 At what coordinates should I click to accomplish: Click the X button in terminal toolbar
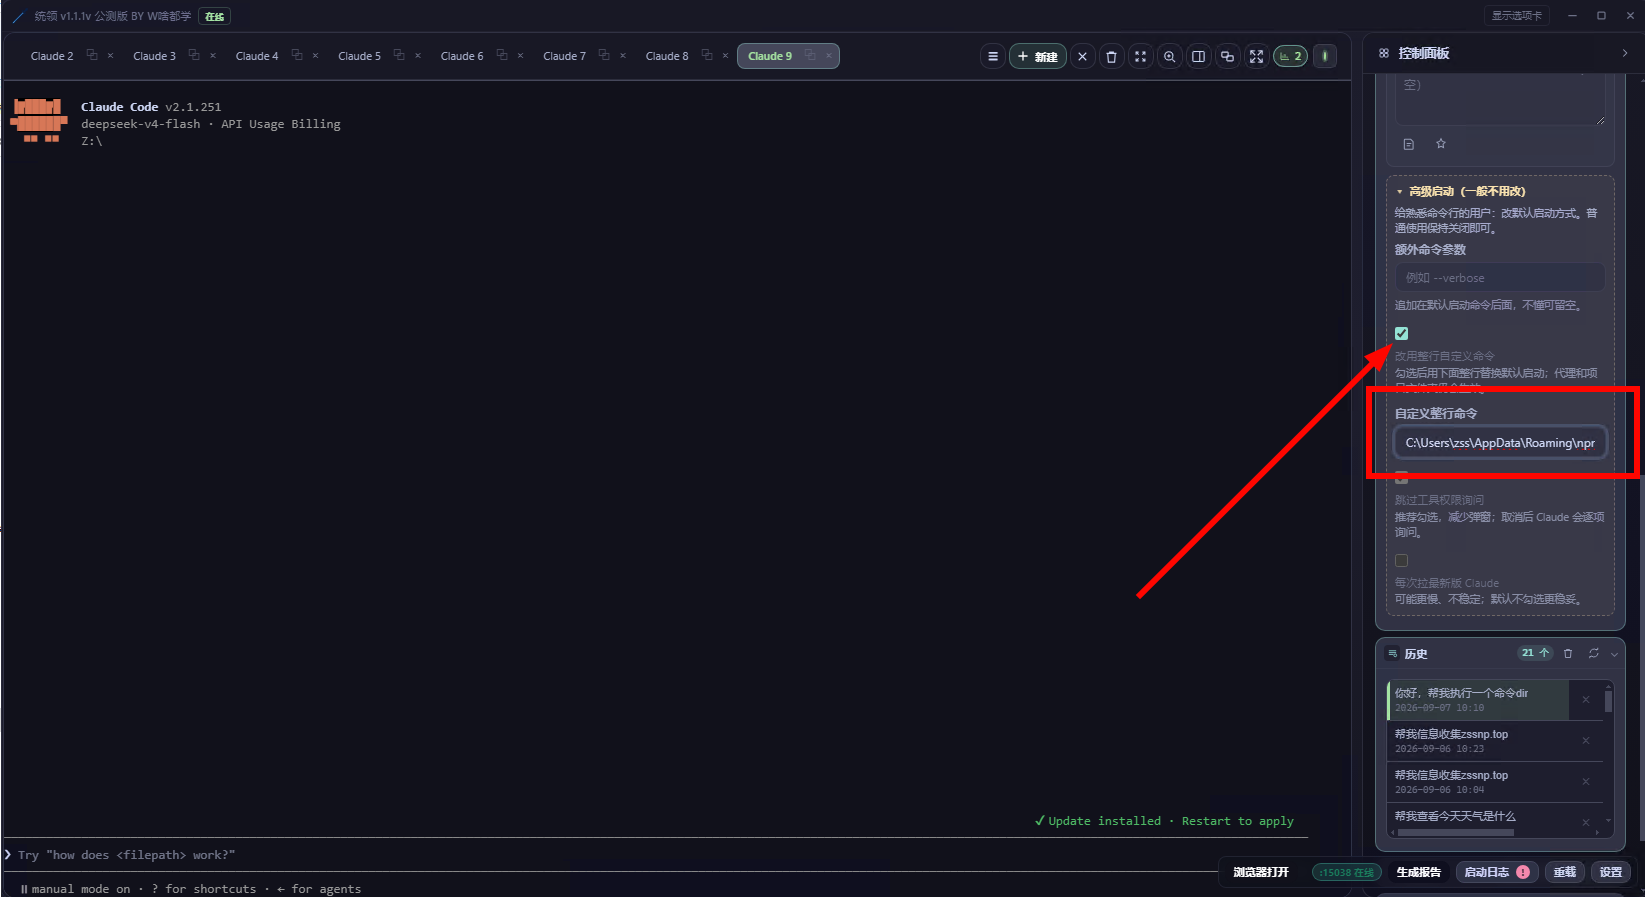1082,57
